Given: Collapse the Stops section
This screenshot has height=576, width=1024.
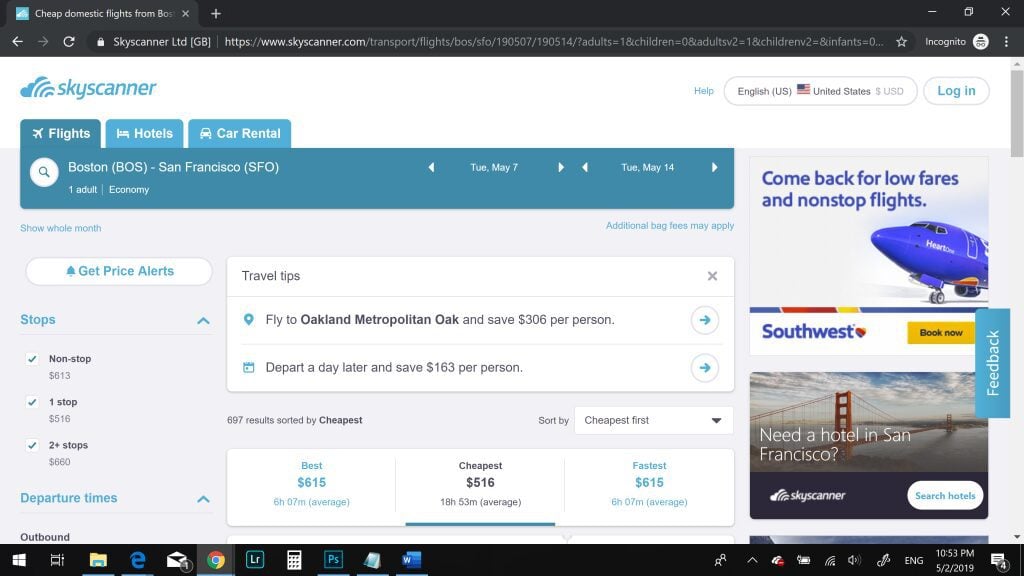Looking at the screenshot, I should (203, 320).
